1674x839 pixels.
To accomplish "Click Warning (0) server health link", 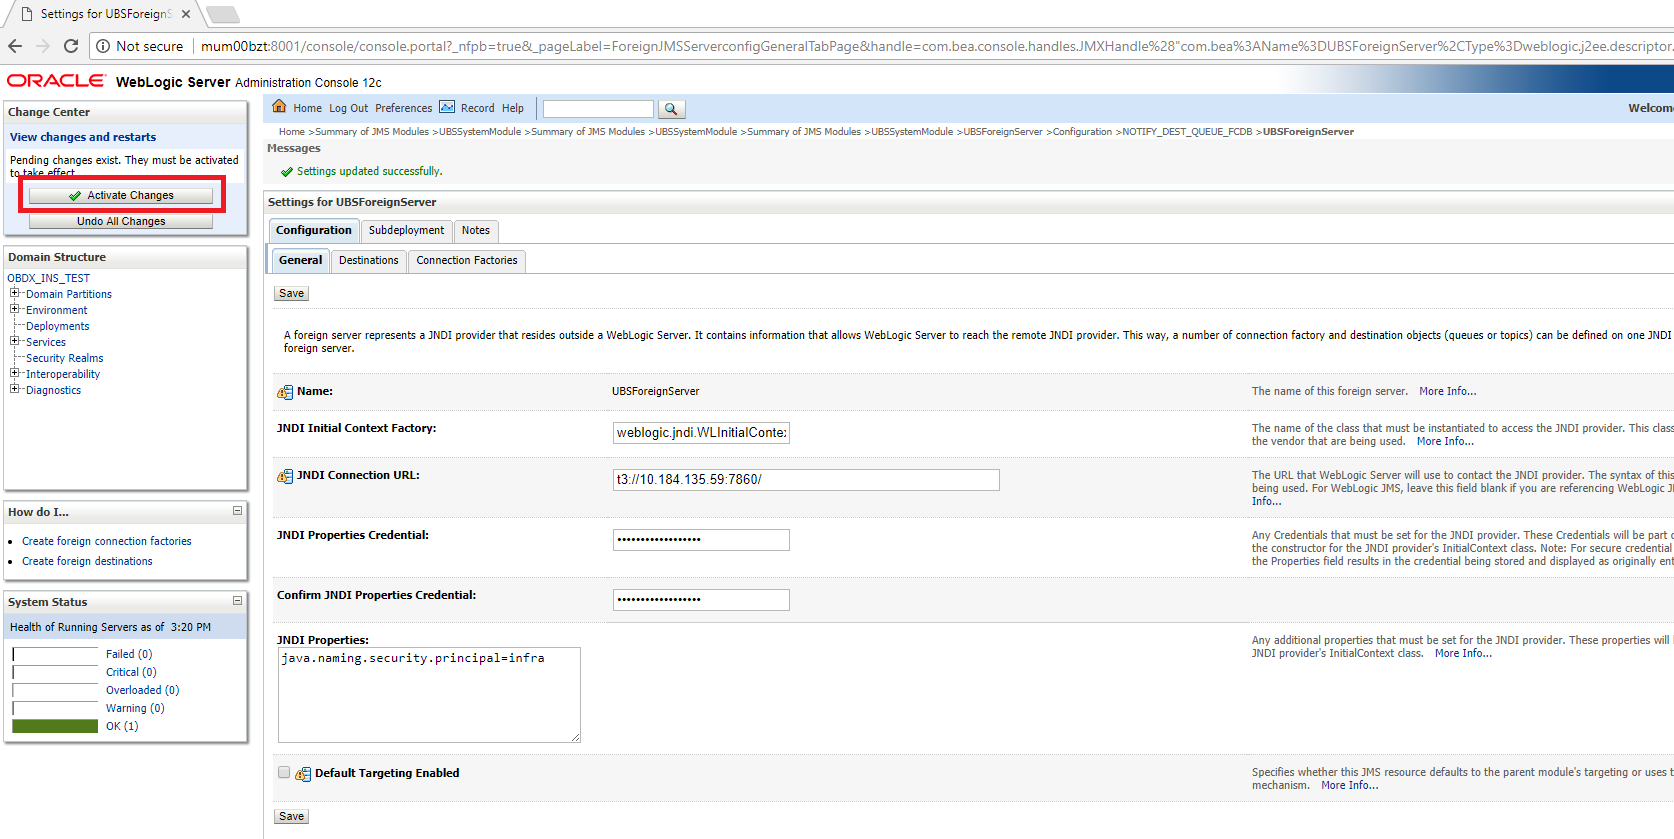I will [135, 708].
